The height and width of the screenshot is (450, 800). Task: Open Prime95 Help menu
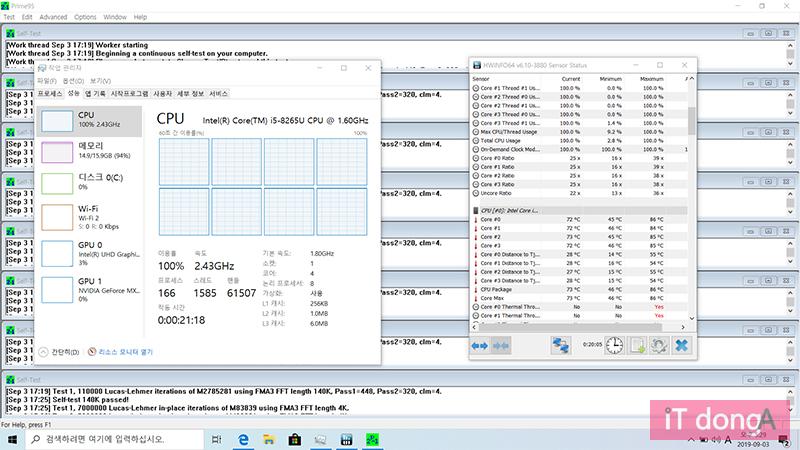(140, 17)
